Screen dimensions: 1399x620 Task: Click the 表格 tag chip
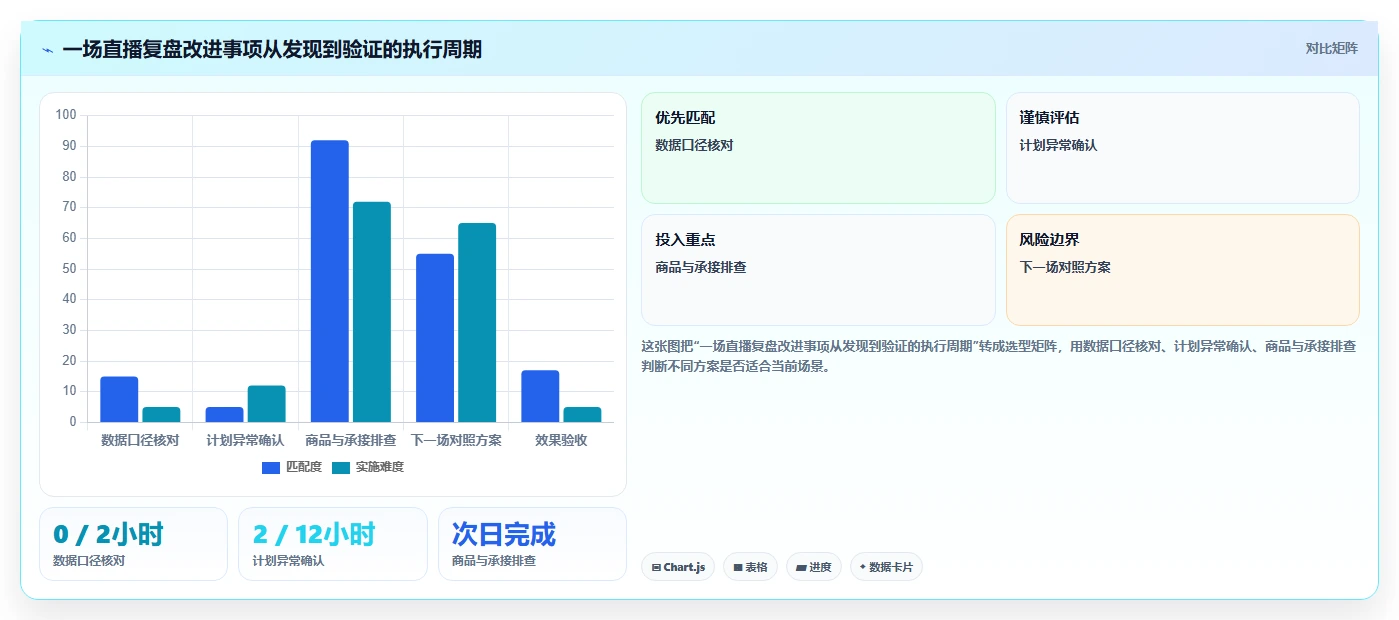[x=750, y=567]
